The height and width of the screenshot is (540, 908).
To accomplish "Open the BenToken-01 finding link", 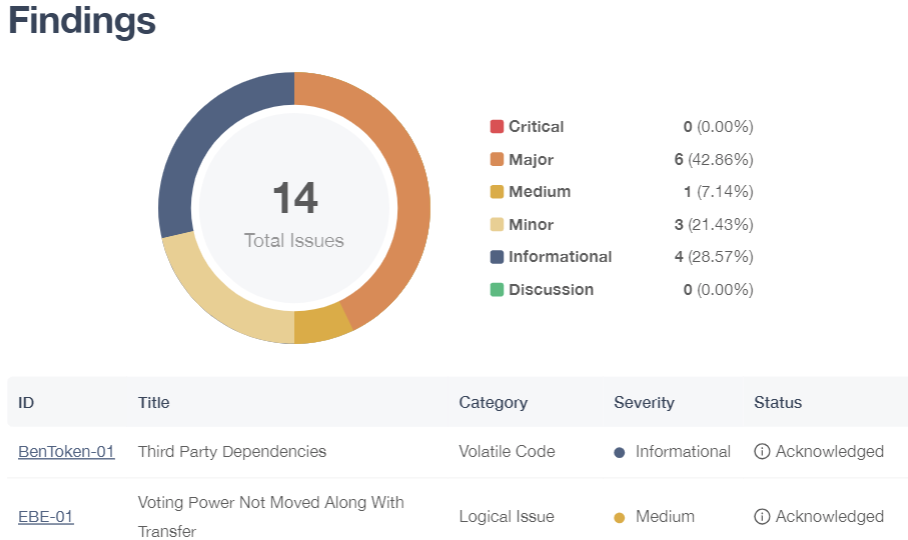I will pos(66,451).
